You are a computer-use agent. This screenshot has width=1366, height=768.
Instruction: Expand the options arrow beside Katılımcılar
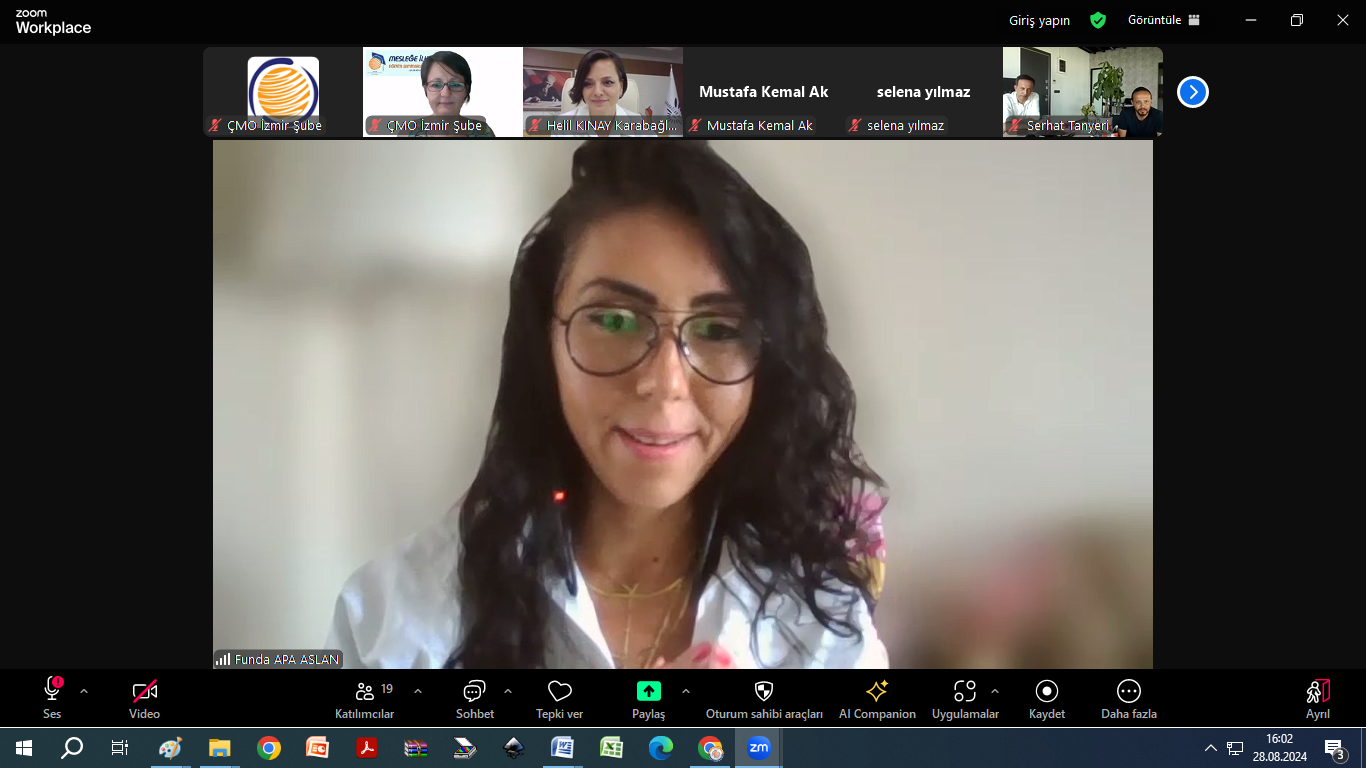[x=418, y=691]
